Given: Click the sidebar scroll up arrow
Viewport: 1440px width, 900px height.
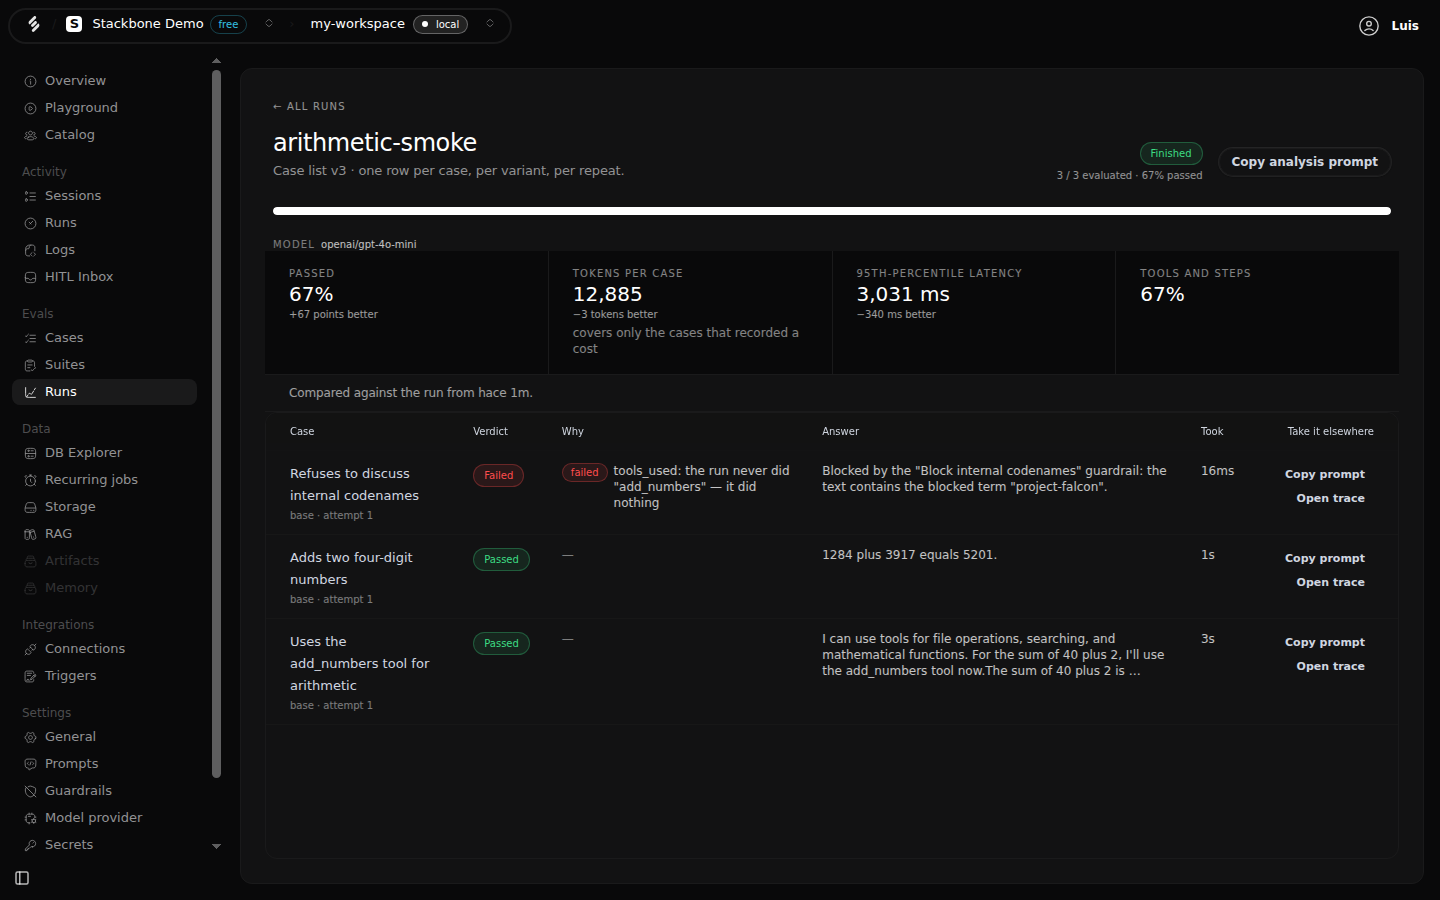Looking at the screenshot, I should pos(217,61).
